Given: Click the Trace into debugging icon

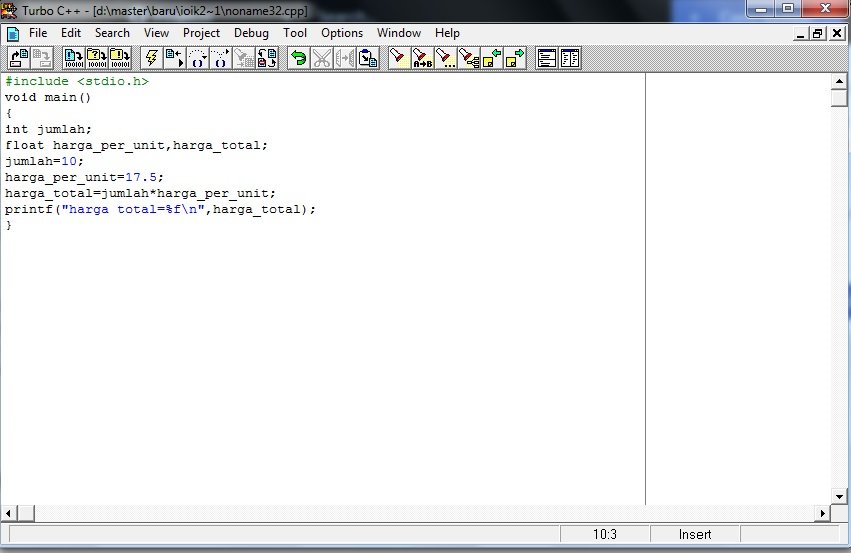Looking at the screenshot, I should [x=198, y=58].
